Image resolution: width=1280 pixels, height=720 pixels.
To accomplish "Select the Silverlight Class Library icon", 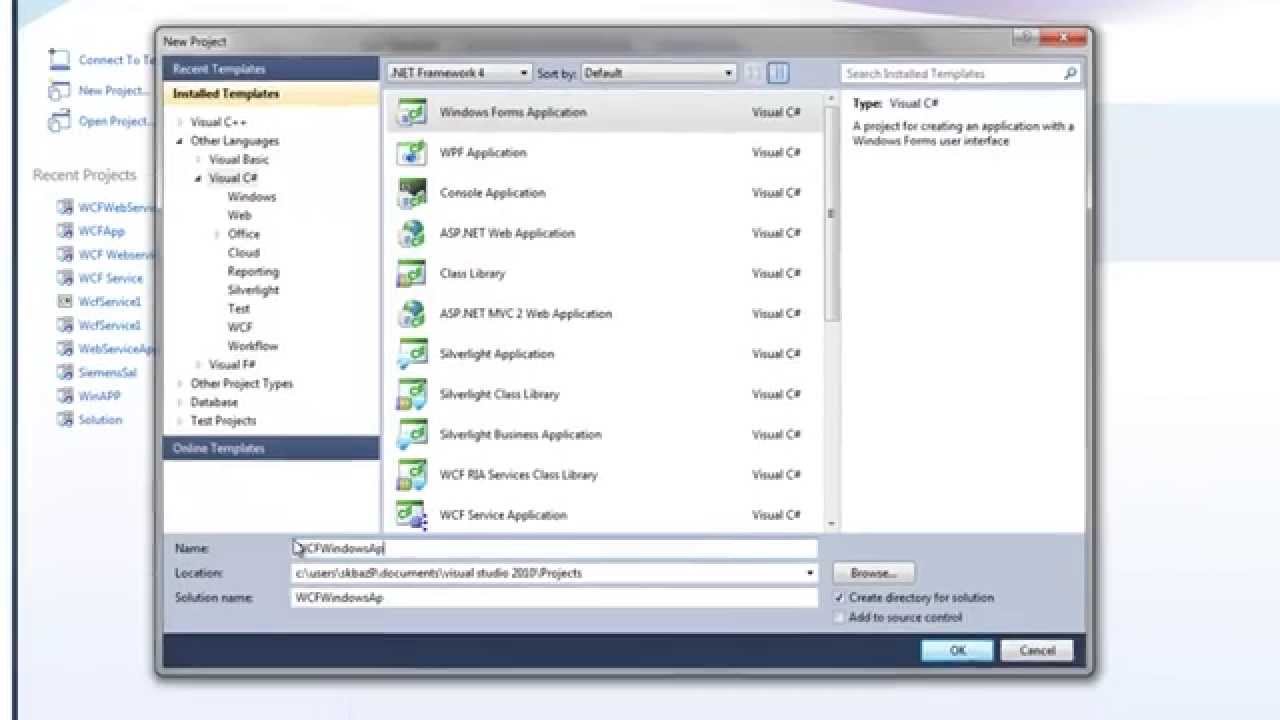I will tap(412, 394).
